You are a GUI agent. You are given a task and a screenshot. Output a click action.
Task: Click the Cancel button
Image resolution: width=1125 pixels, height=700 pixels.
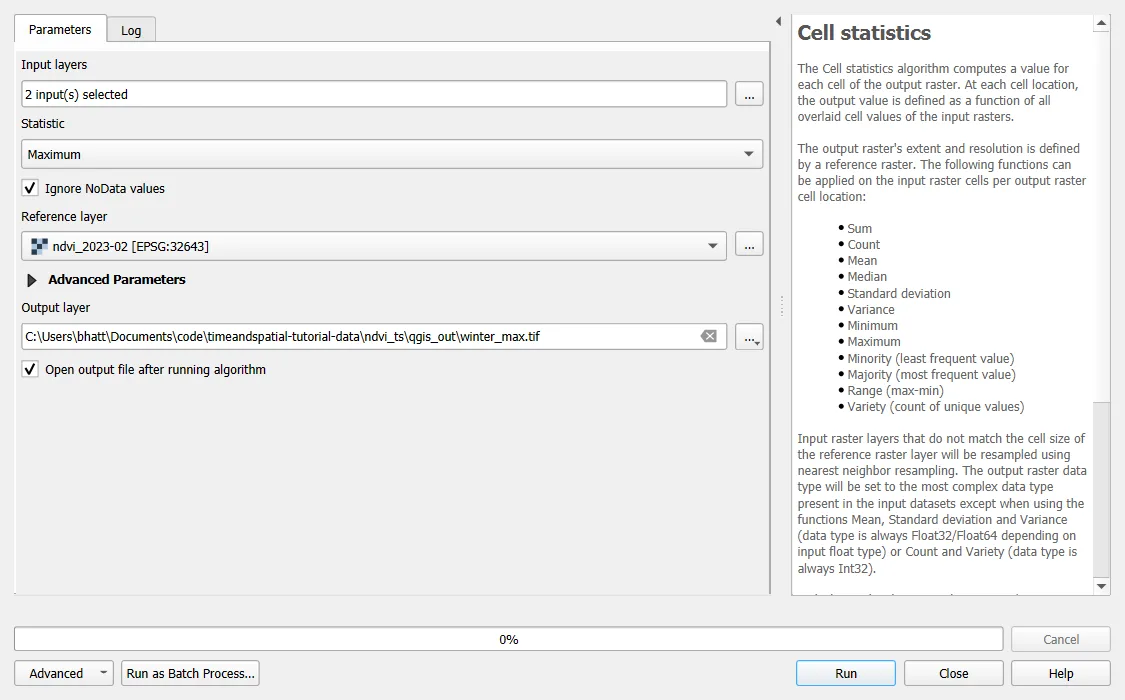1060,639
